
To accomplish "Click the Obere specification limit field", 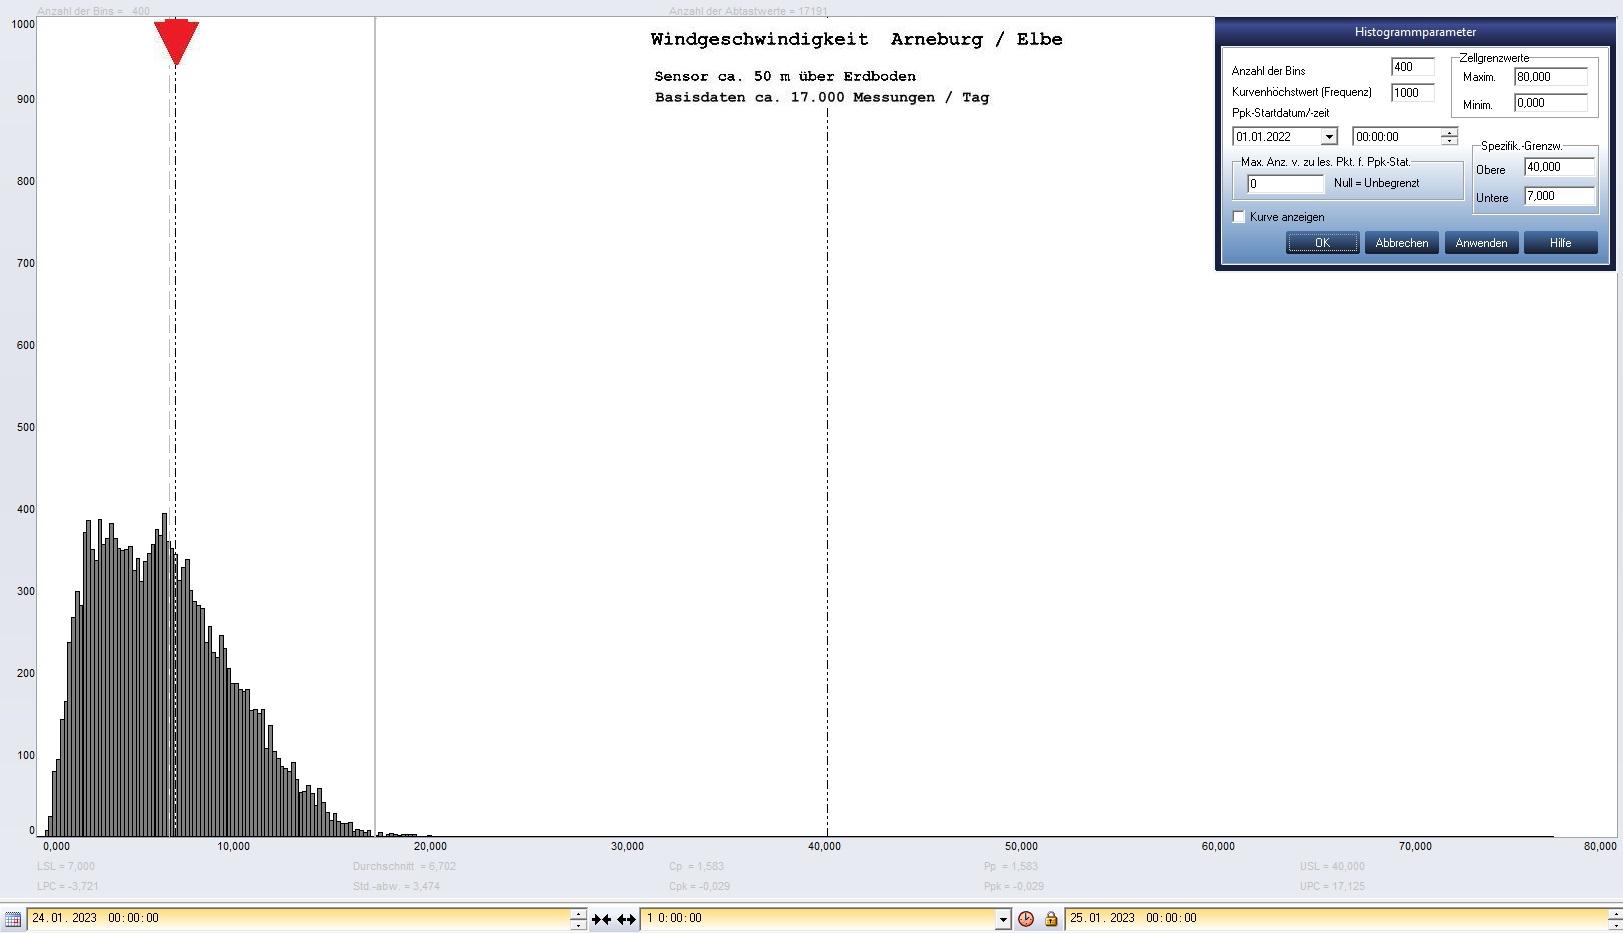I will tap(1558, 167).
